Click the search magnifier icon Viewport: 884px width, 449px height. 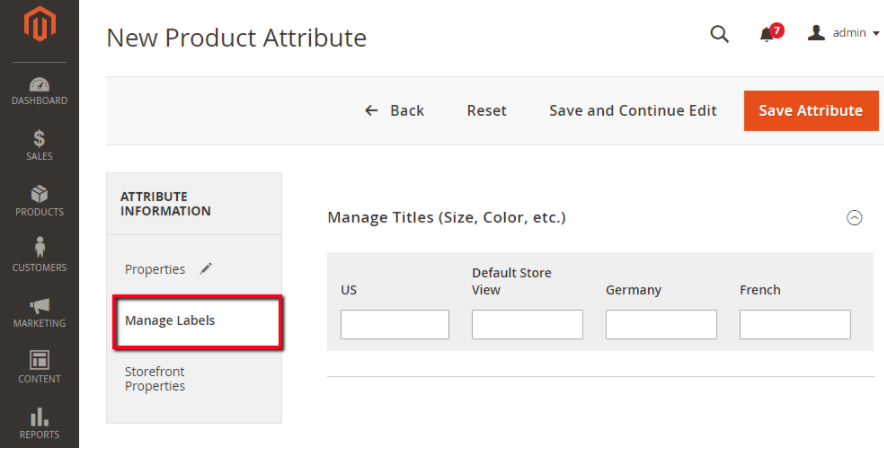pyautogui.click(x=719, y=34)
